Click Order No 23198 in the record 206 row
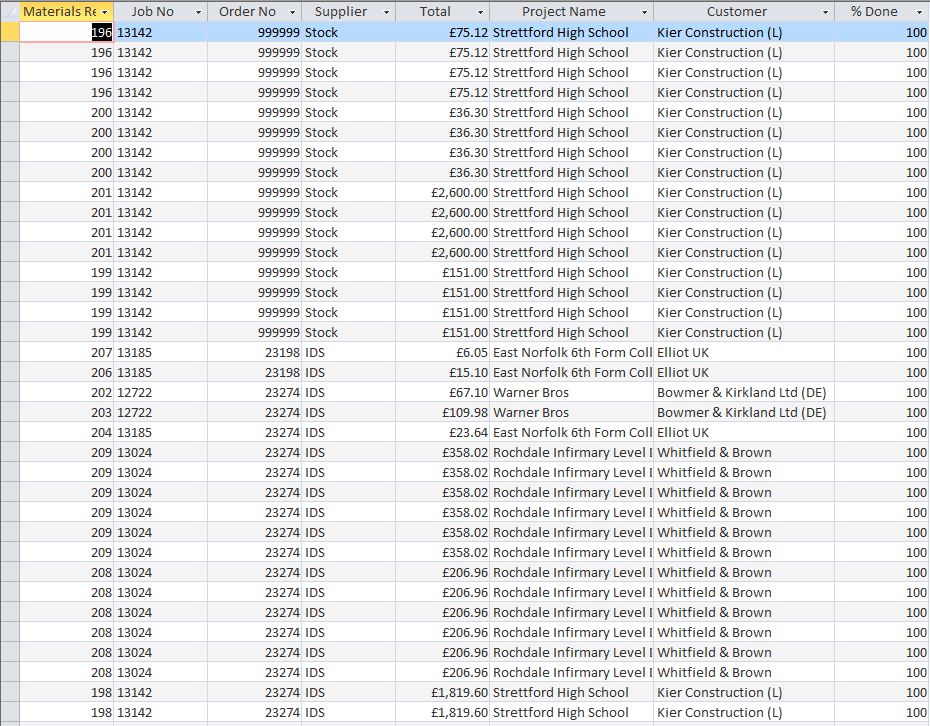Image resolution: width=930 pixels, height=726 pixels. 282,372
